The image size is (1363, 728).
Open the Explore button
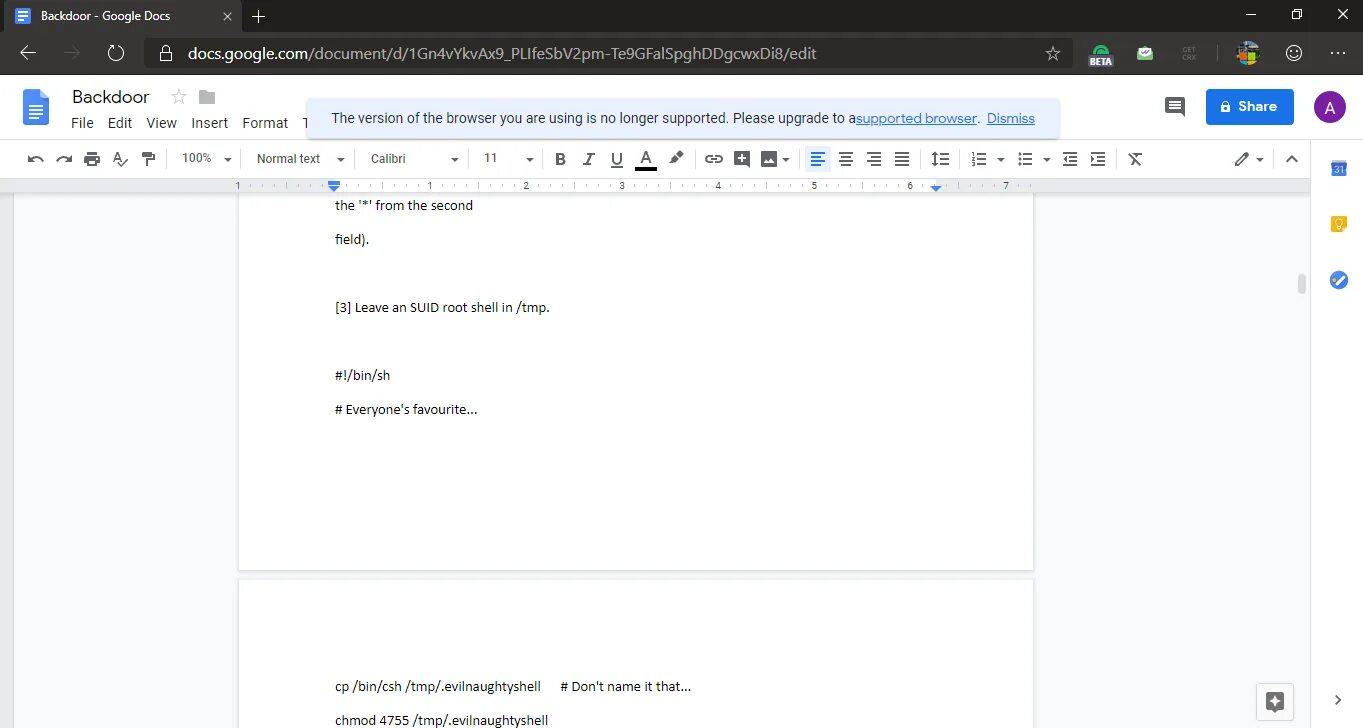pos(1275,701)
